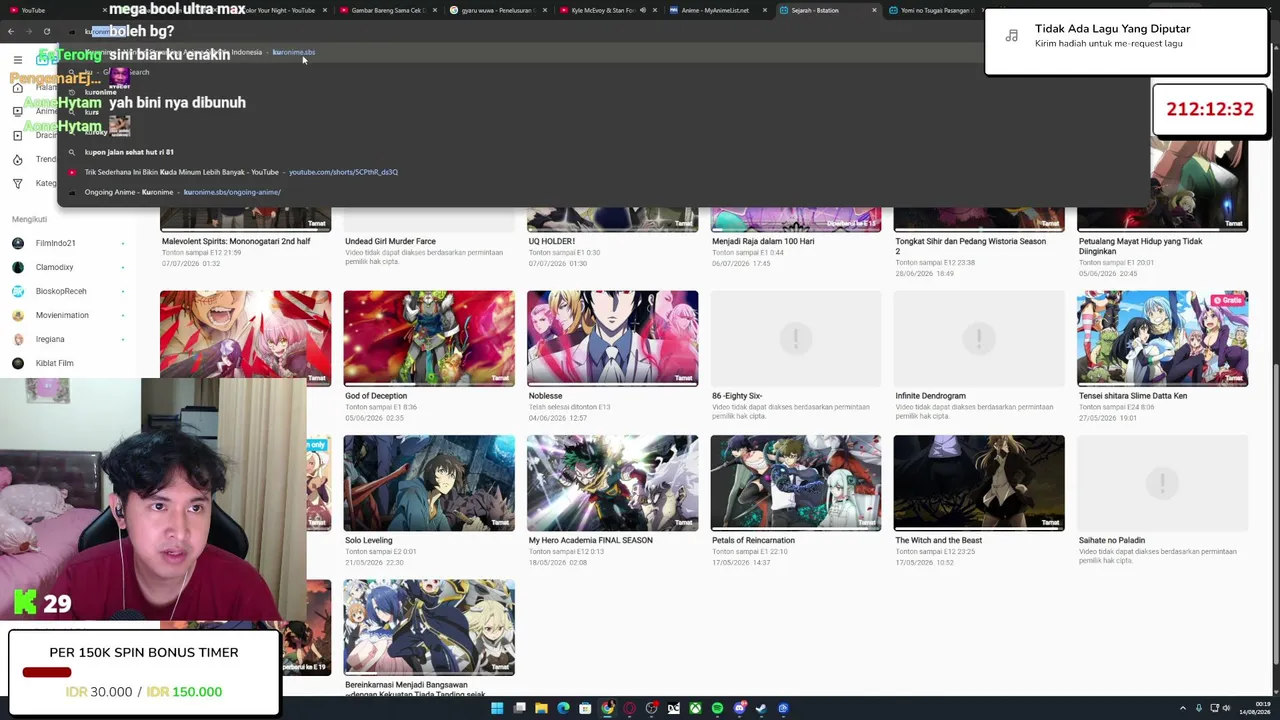Open the God of Deception thumbnail

pyautogui.click(x=429, y=338)
